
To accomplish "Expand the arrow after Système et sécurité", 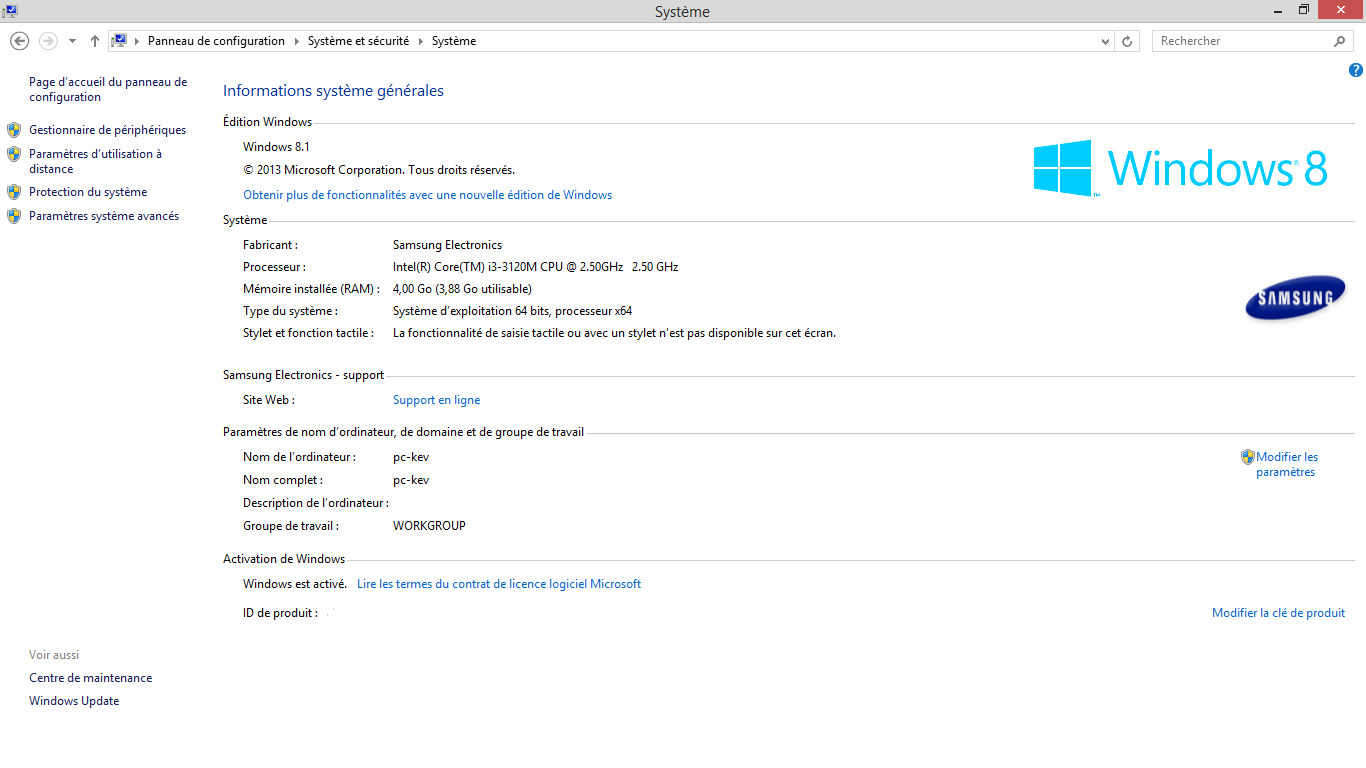I will tap(420, 41).
